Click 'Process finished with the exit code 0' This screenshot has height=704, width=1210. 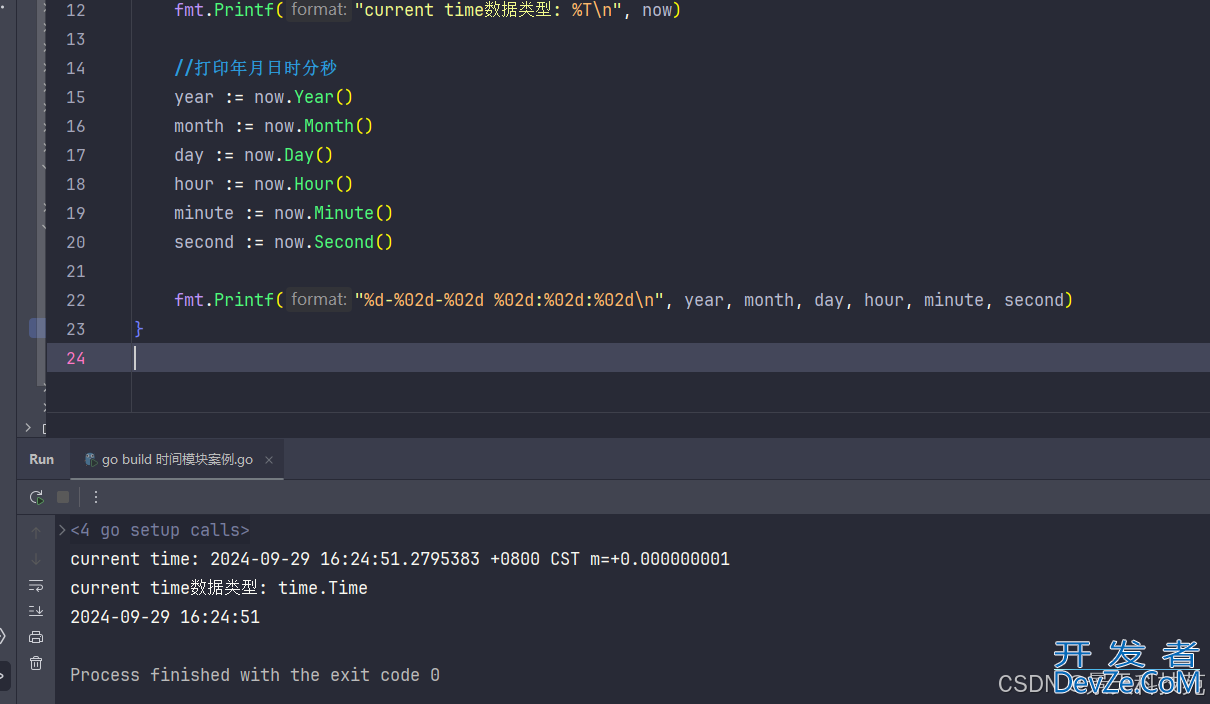(255, 675)
